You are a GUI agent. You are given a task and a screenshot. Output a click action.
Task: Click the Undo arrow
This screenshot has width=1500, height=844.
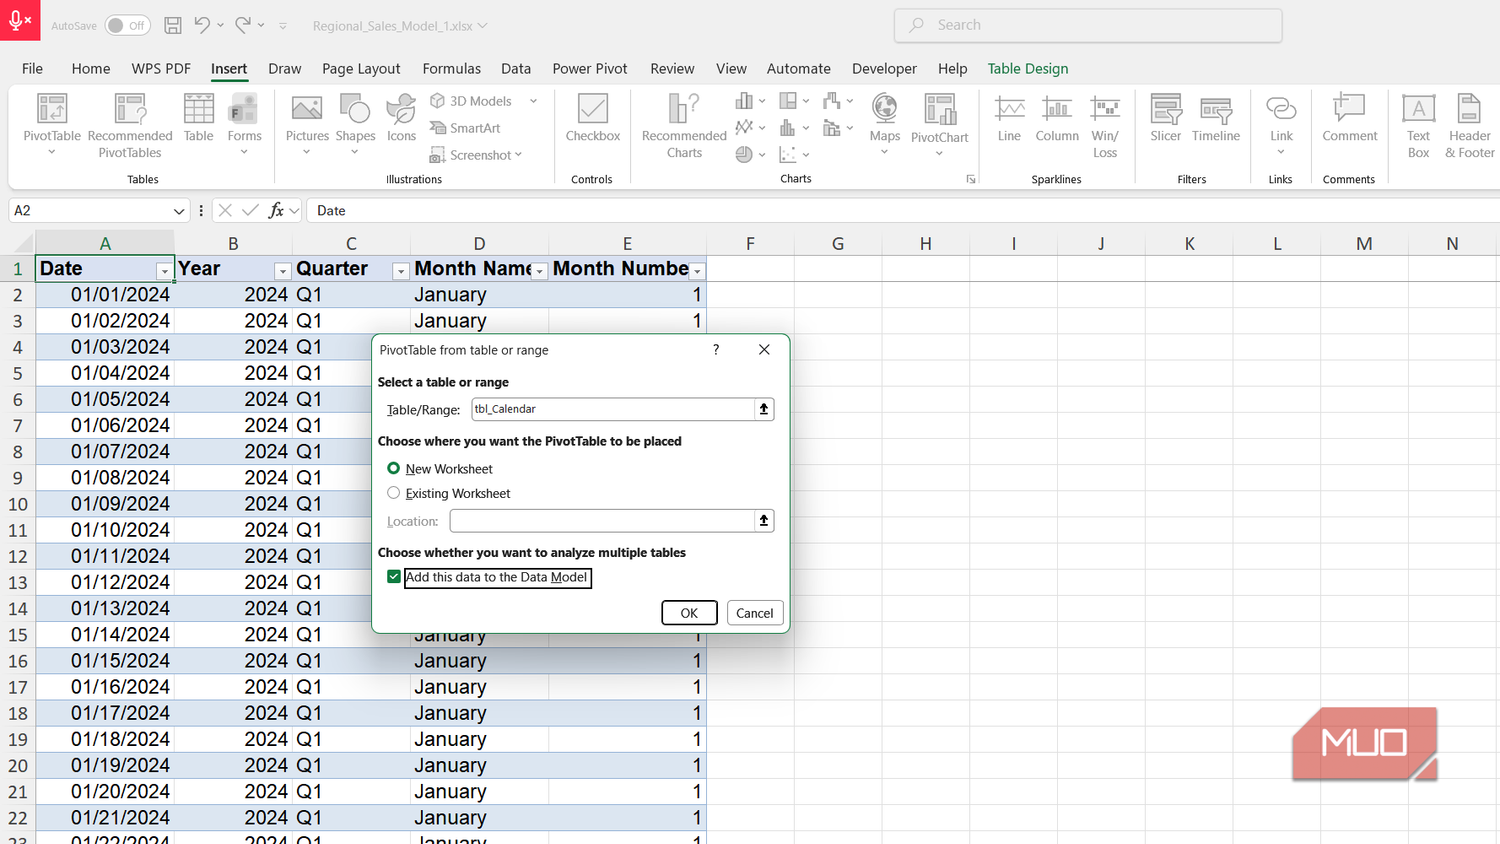[202, 25]
